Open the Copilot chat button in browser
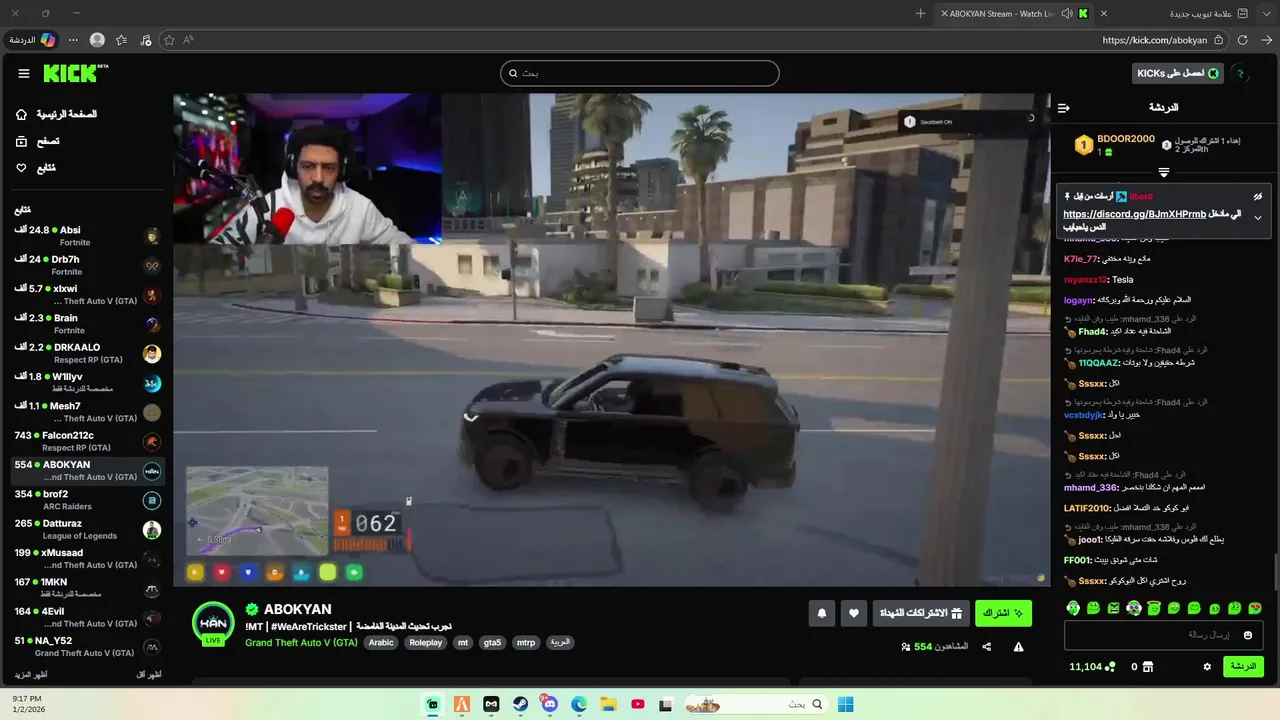Viewport: 1280px width, 720px height. (x=32, y=40)
